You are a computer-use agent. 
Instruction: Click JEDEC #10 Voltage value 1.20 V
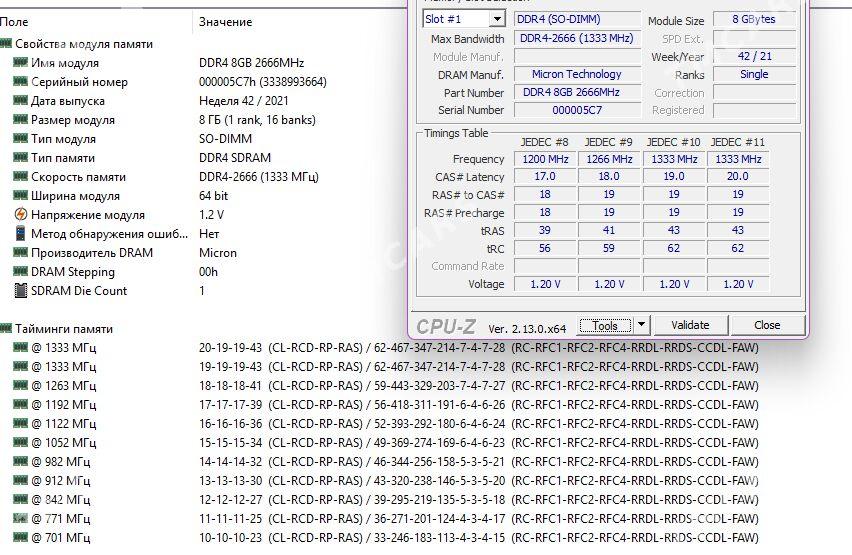[674, 284]
